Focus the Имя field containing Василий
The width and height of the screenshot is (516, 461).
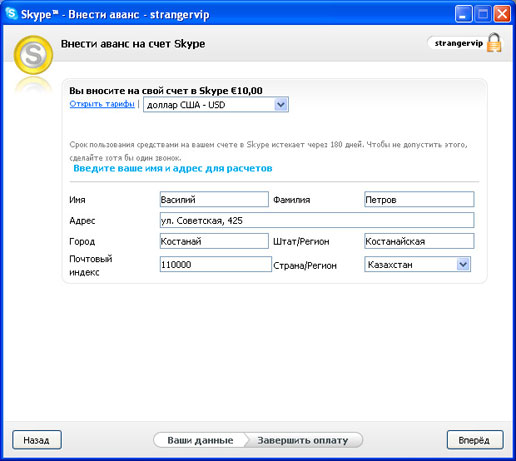tap(214, 199)
